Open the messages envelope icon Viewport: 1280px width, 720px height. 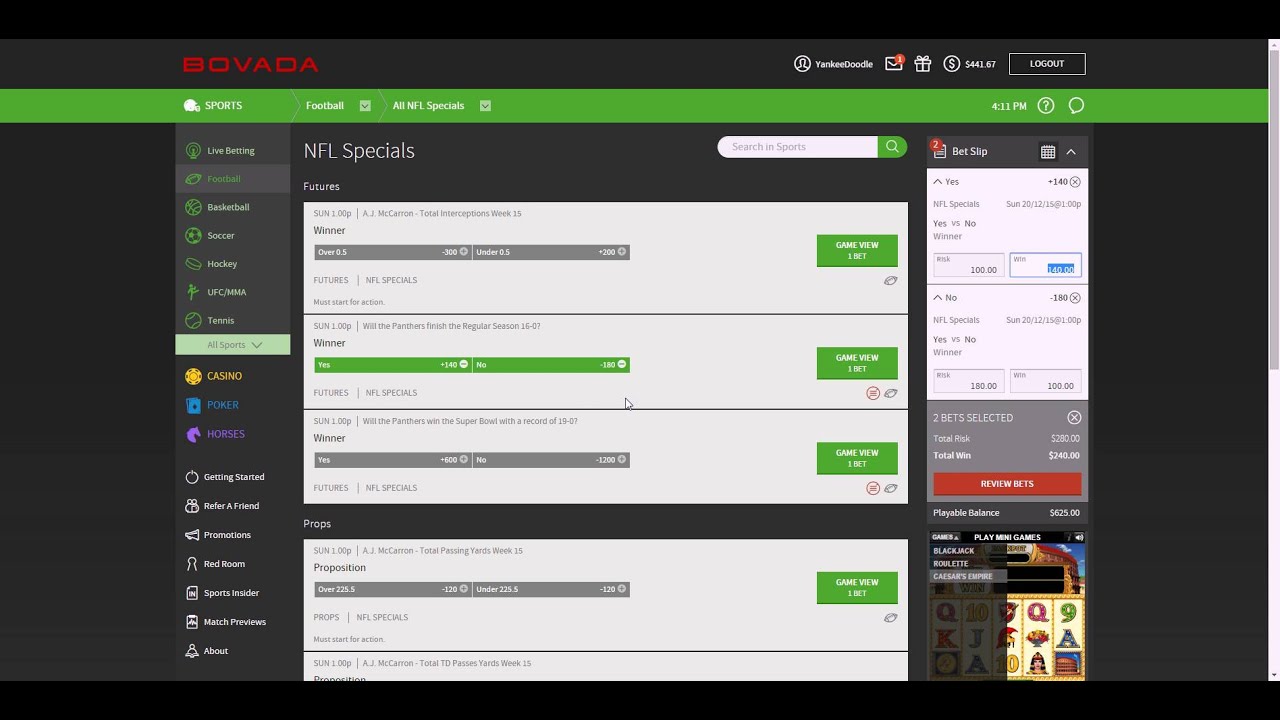point(894,64)
